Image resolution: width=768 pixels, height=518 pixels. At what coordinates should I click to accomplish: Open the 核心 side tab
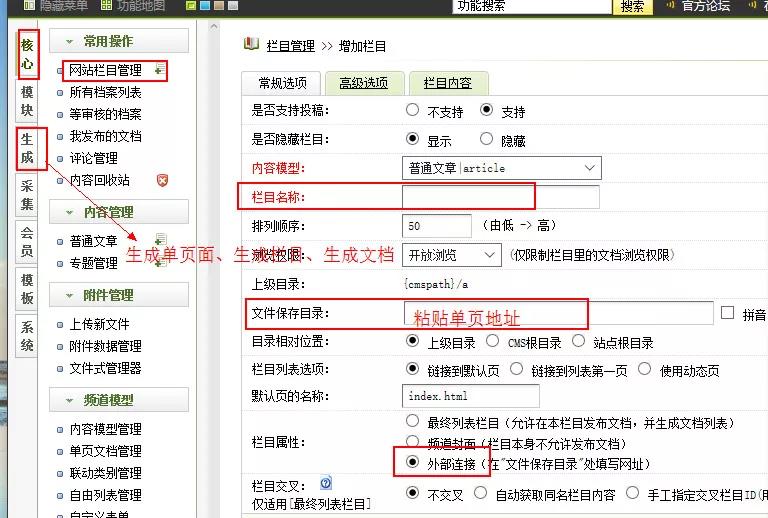(27, 54)
